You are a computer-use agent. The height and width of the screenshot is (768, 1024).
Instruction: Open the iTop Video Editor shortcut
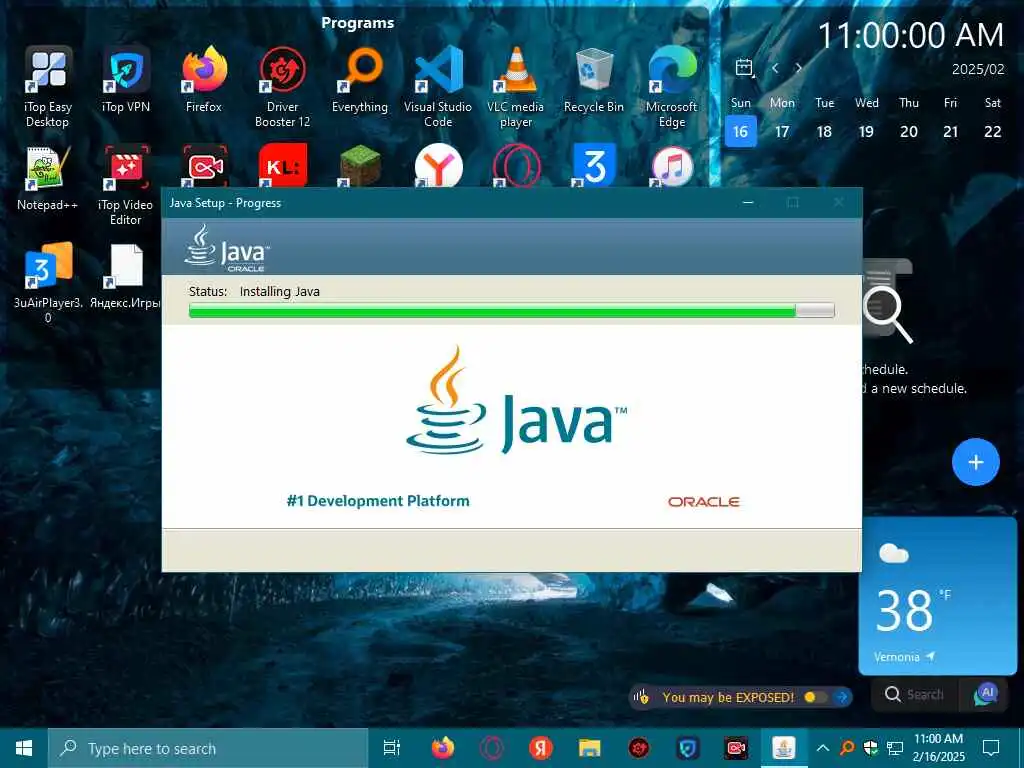(126, 185)
